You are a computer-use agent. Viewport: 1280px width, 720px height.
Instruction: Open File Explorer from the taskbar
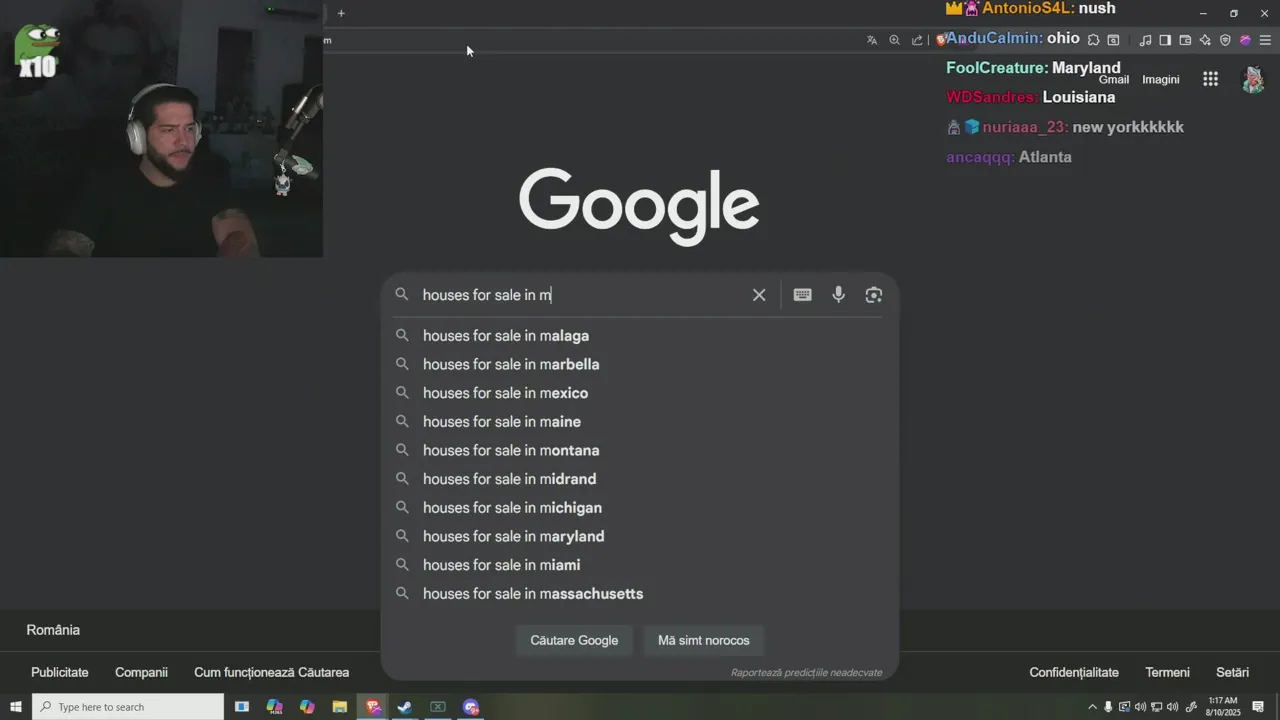340,707
